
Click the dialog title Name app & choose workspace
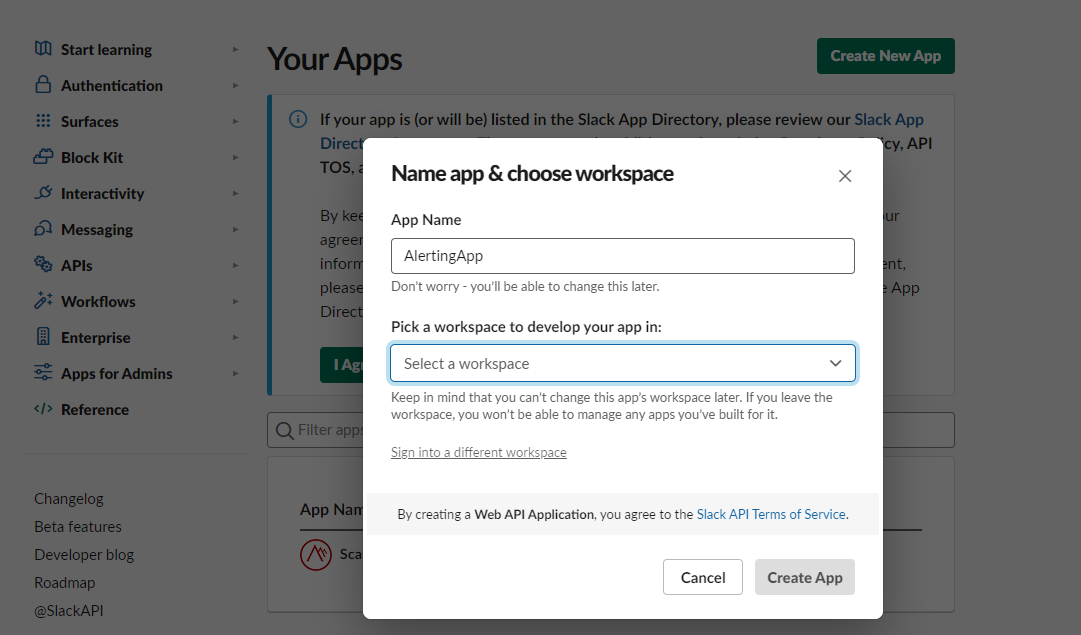[x=532, y=174]
